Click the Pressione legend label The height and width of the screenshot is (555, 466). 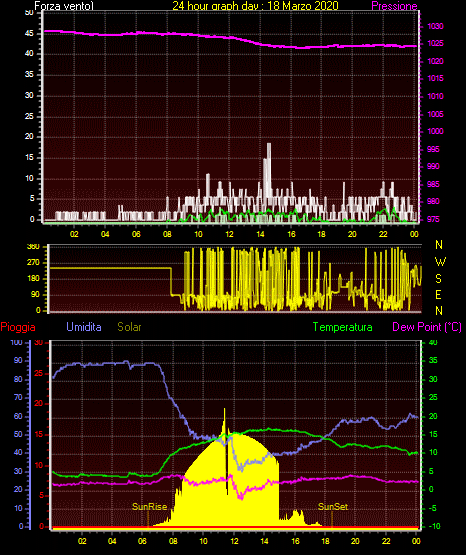(394, 6)
